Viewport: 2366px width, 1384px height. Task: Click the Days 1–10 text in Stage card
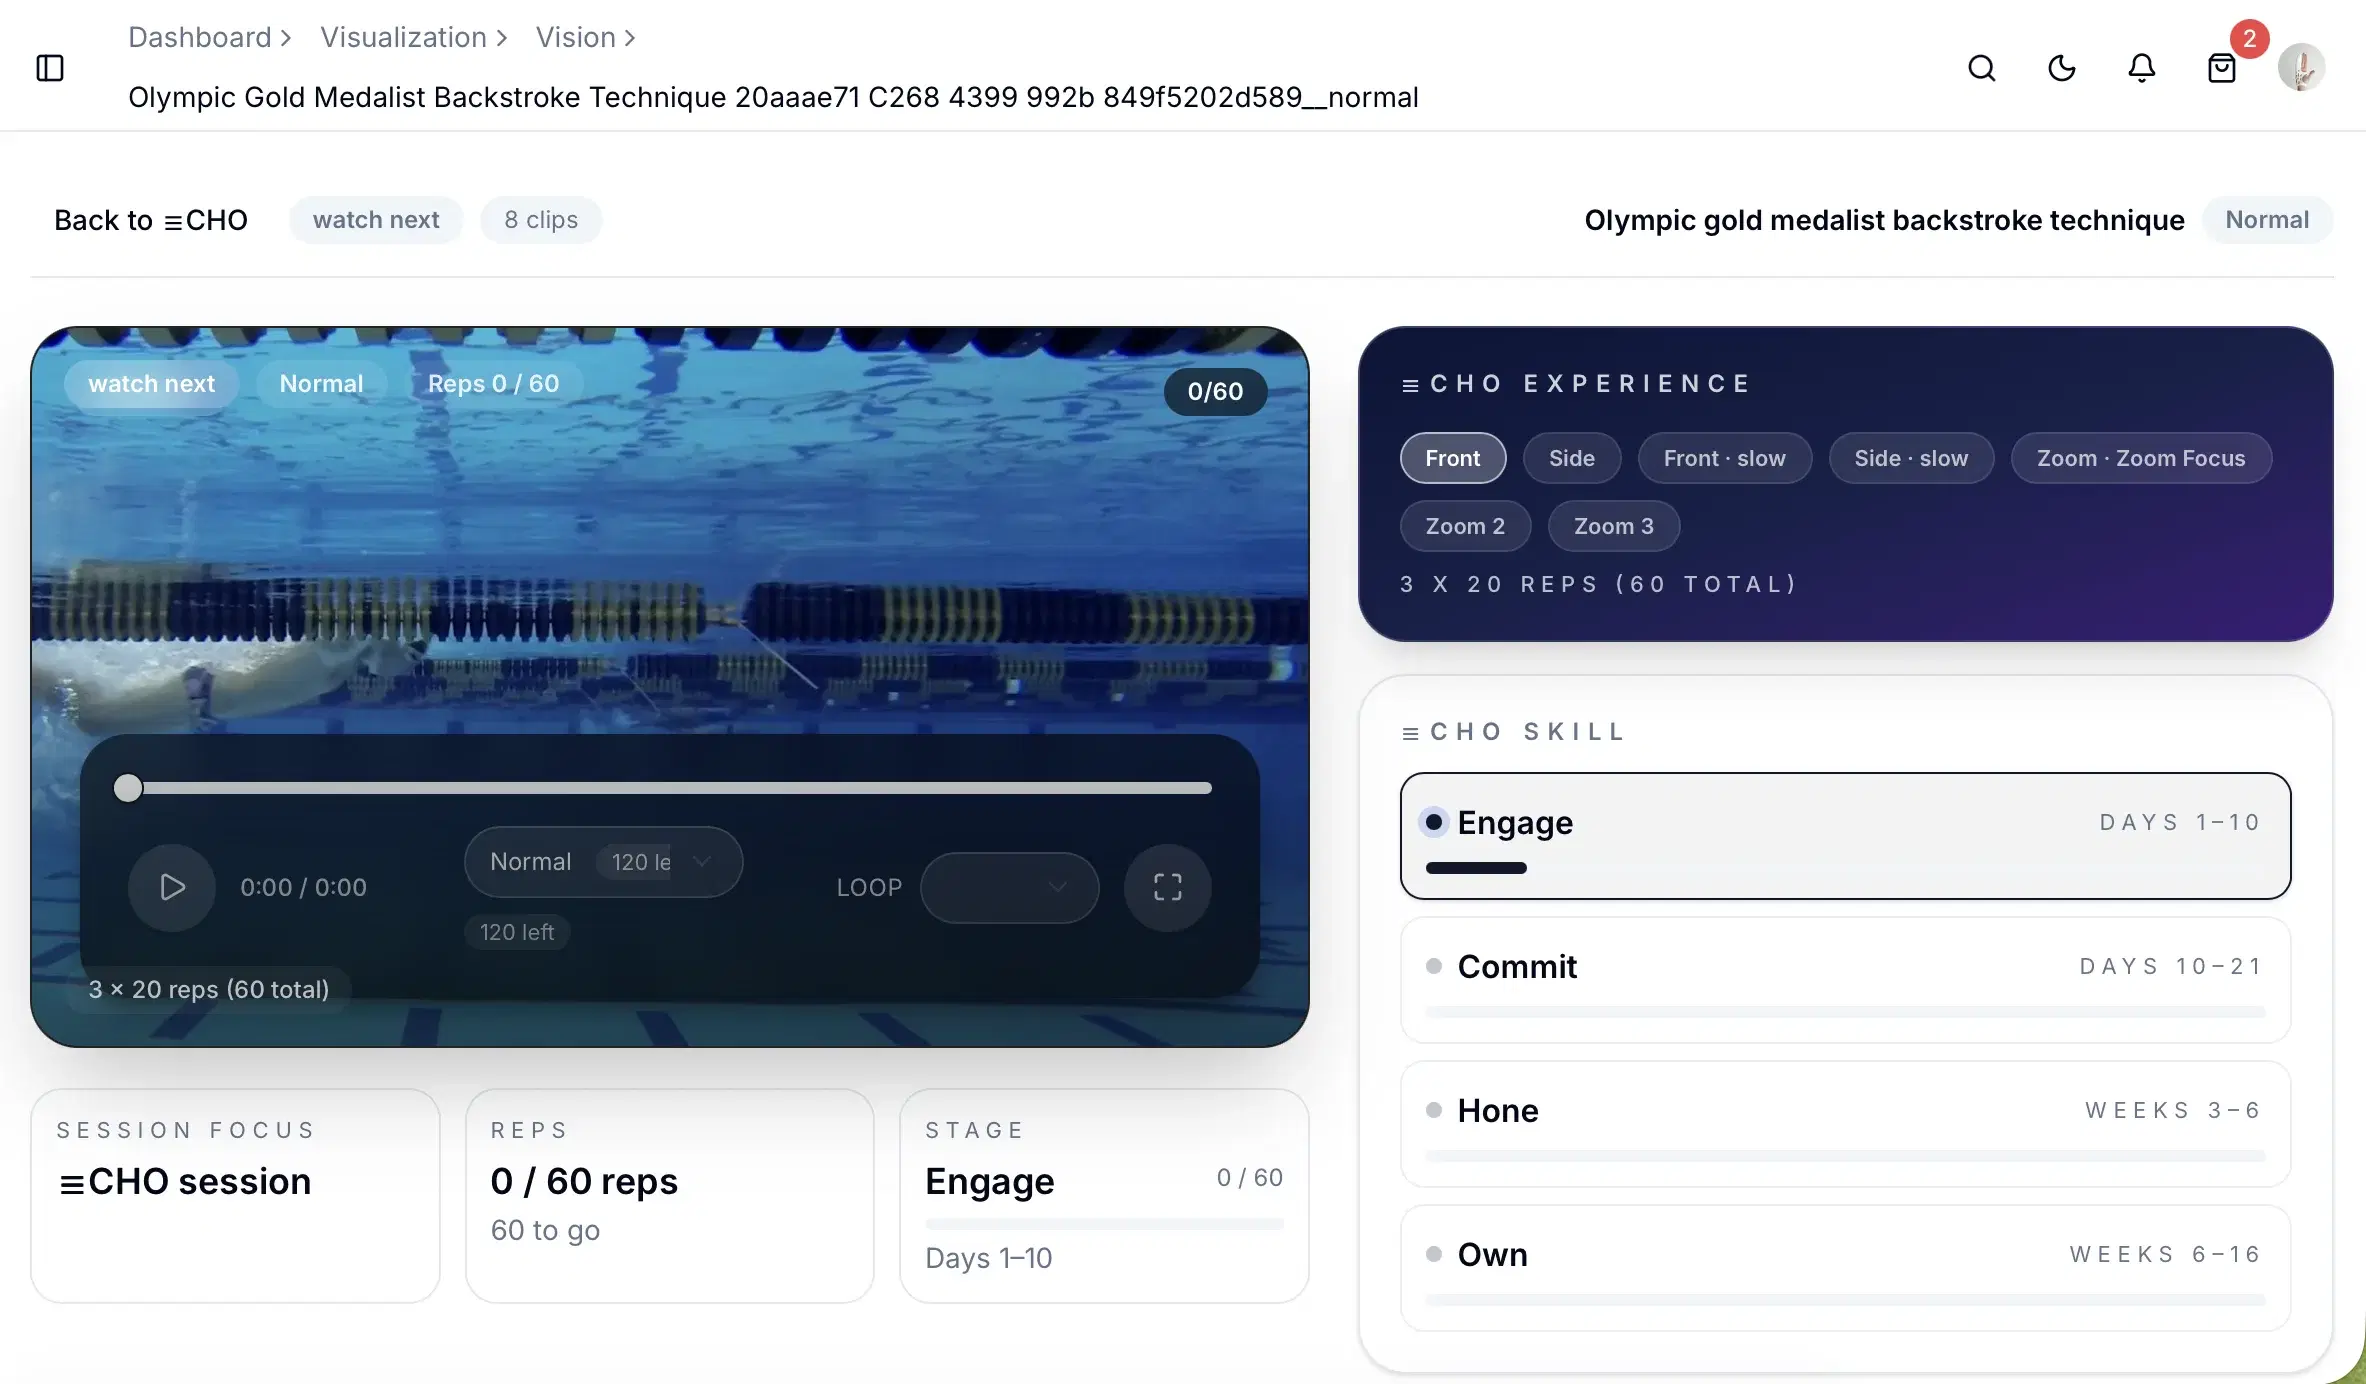[989, 1258]
